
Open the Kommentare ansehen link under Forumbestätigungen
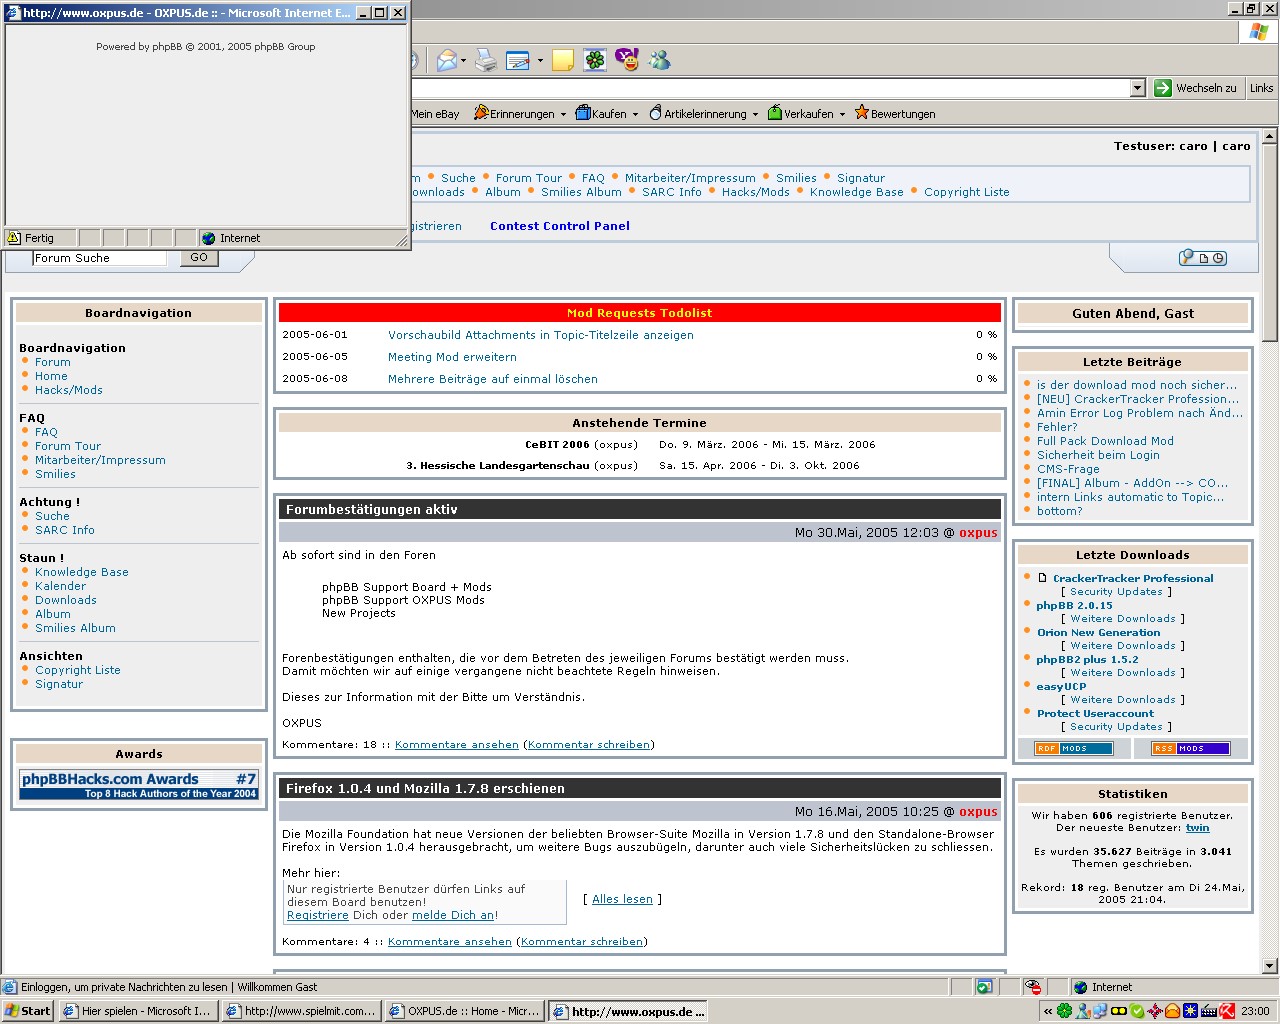[x=456, y=745]
